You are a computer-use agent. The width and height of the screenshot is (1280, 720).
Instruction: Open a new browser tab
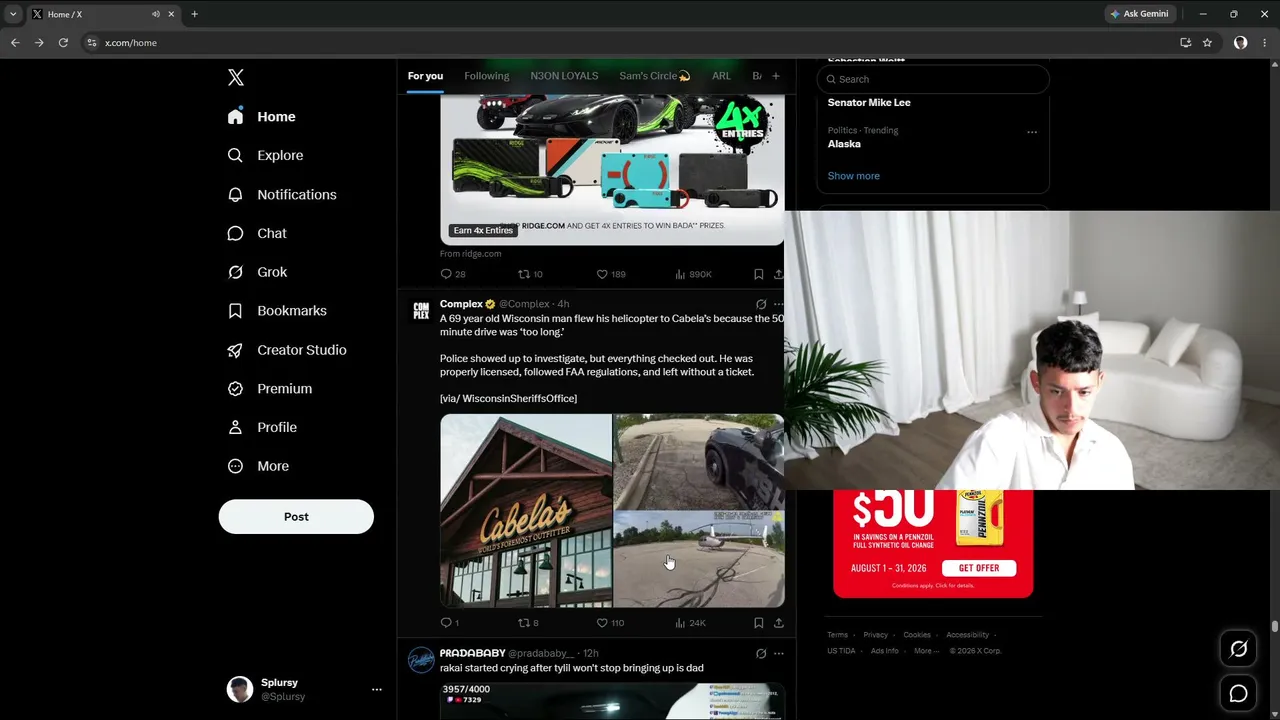pyautogui.click(x=194, y=14)
